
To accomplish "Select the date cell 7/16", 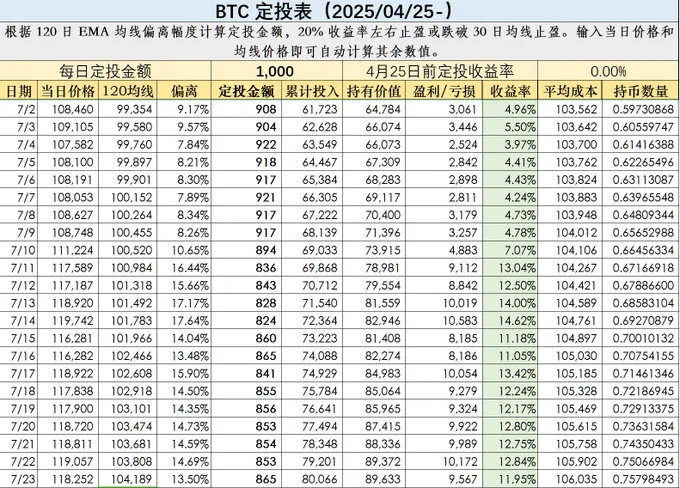I will click(19, 356).
